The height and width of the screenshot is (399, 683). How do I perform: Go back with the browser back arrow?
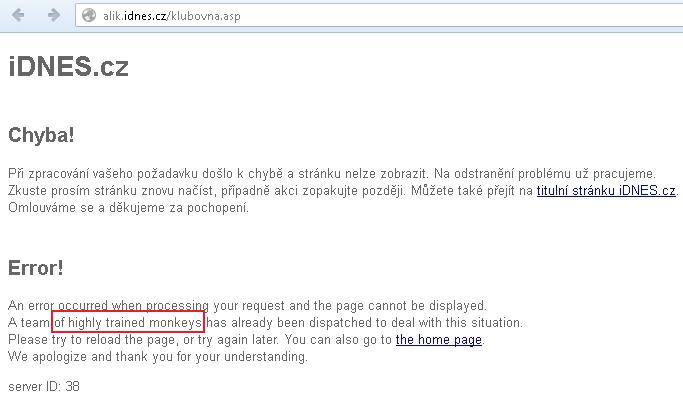coord(18,15)
